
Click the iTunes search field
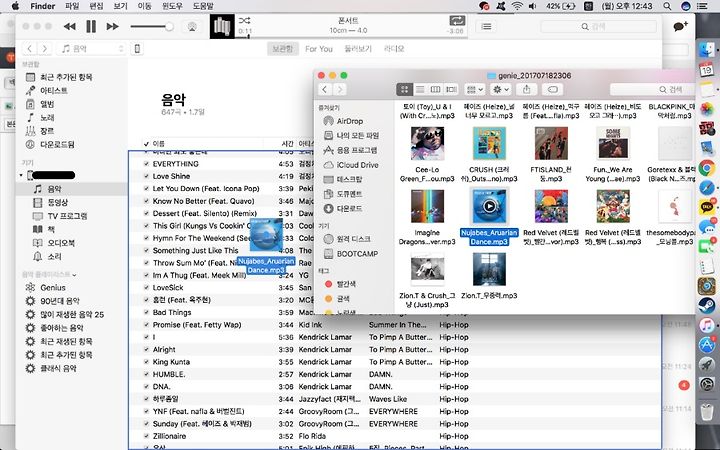click(598, 27)
